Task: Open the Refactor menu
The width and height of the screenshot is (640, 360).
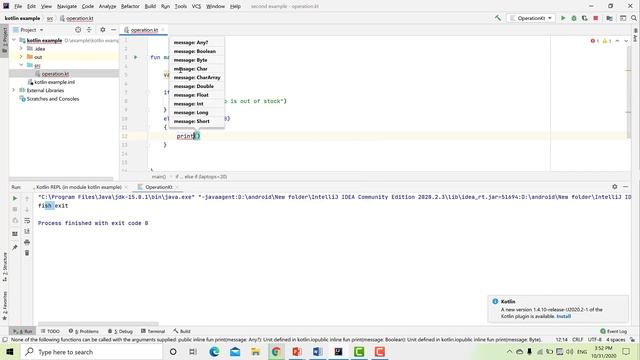Action: [x=130, y=7]
